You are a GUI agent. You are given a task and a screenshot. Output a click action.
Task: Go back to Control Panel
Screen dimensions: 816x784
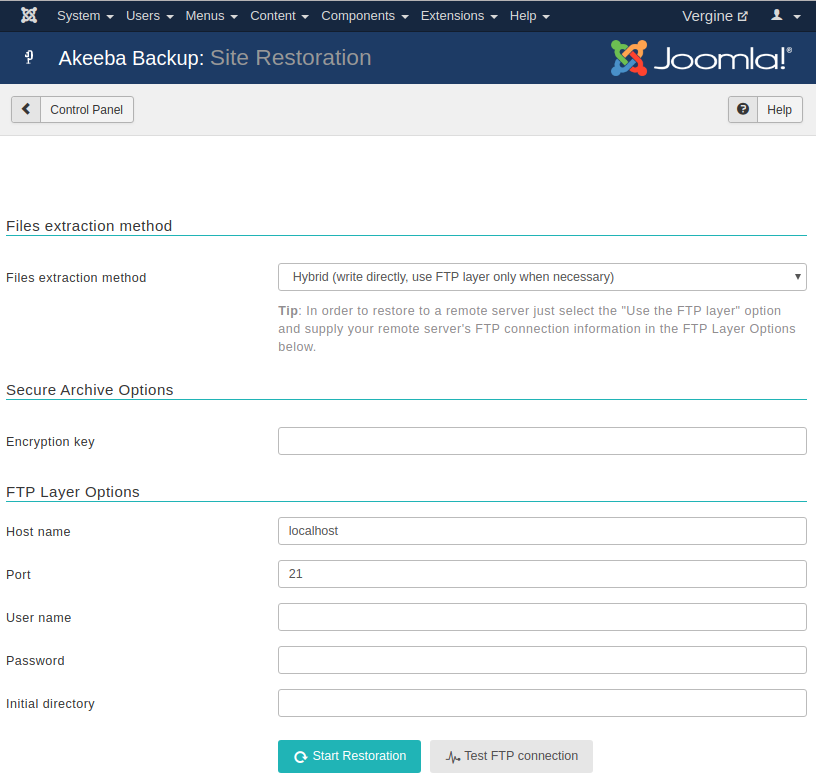click(72, 109)
